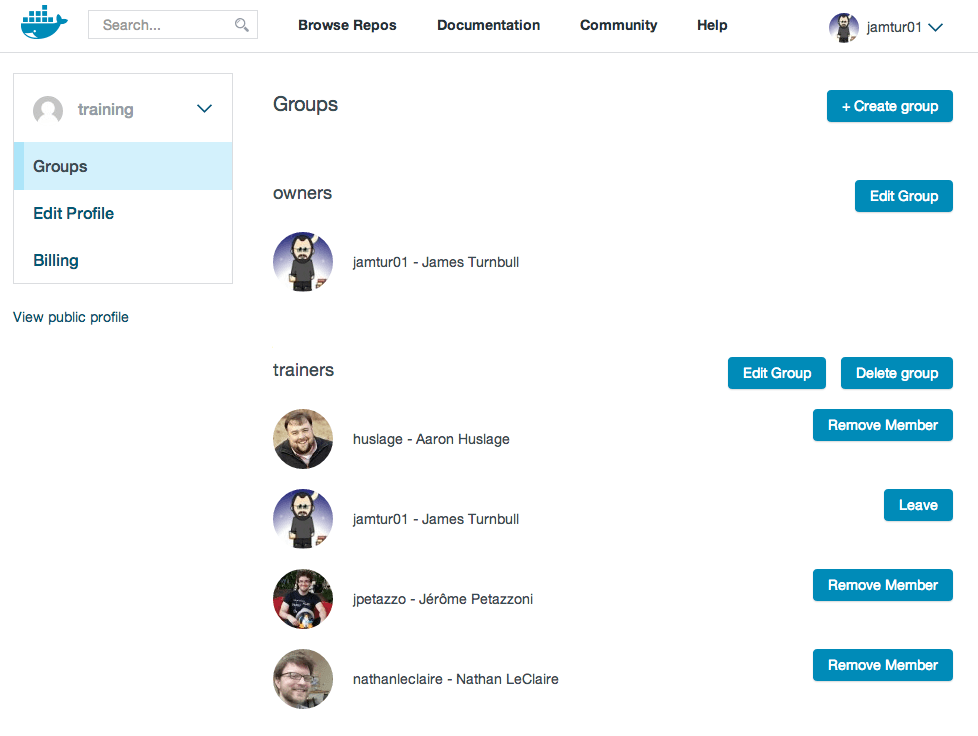The height and width of the screenshot is (736, 978).
Task: Select Edit Profile in sidebar
Action: point(74,213)
